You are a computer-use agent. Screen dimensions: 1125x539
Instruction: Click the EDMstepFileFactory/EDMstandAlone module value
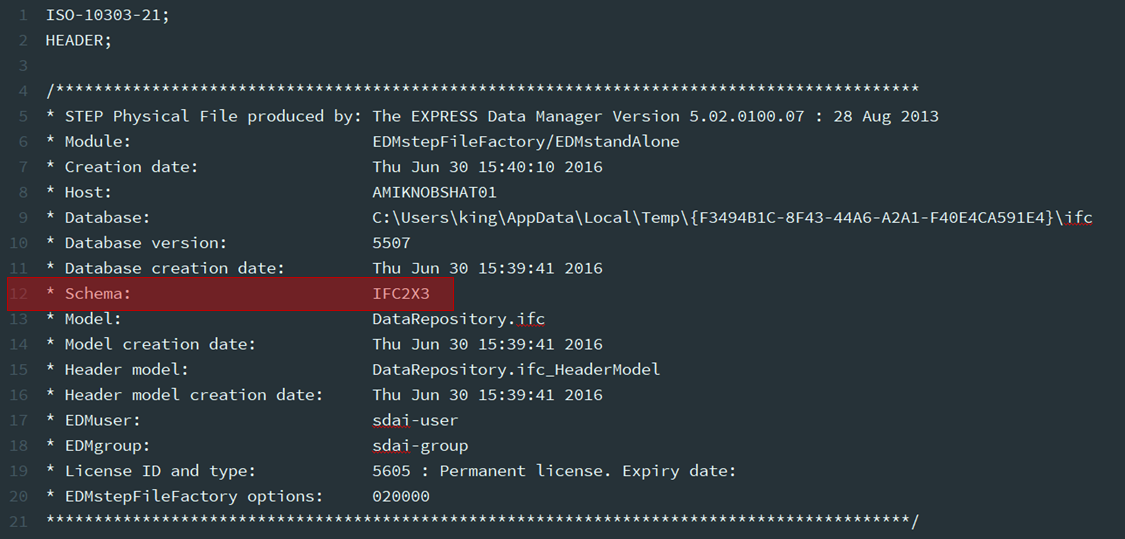[x=525, y=142]
